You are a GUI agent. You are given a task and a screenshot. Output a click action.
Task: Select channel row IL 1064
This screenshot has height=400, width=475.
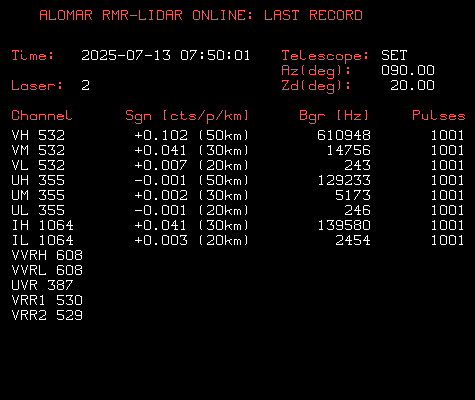(x=43, y=240)
